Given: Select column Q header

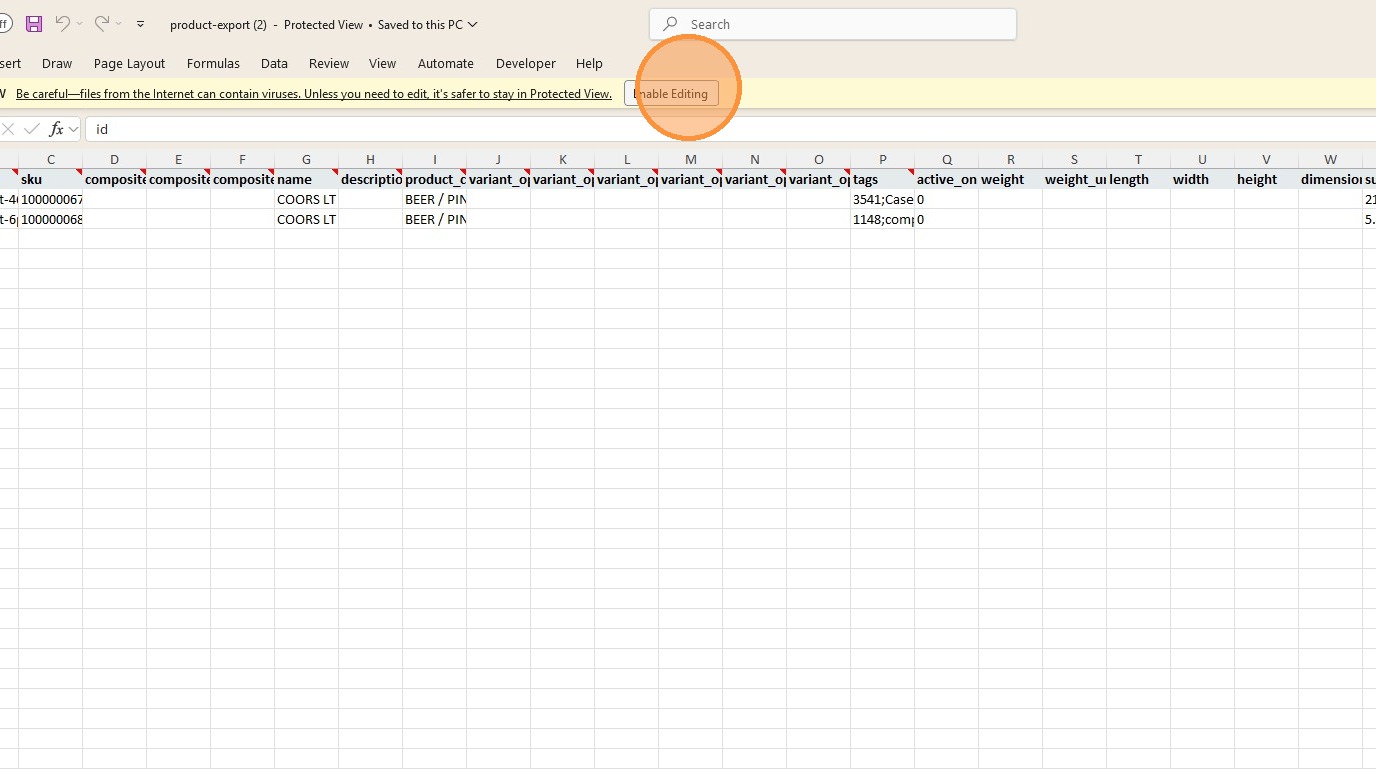Looking at the screenshot, I should pyautogui.click(x=947, y=159).
